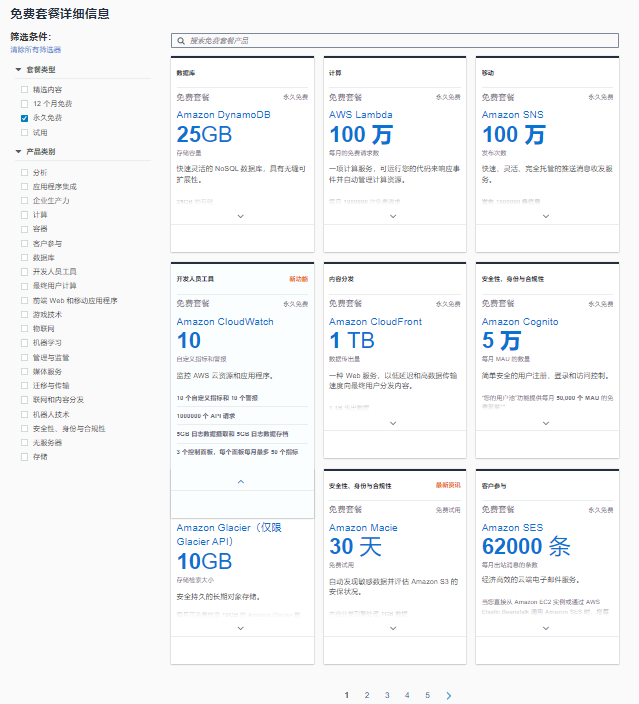Select the 开发人员工具 category filter
Screen dimensions: 639x704
(x=25, y=272)
